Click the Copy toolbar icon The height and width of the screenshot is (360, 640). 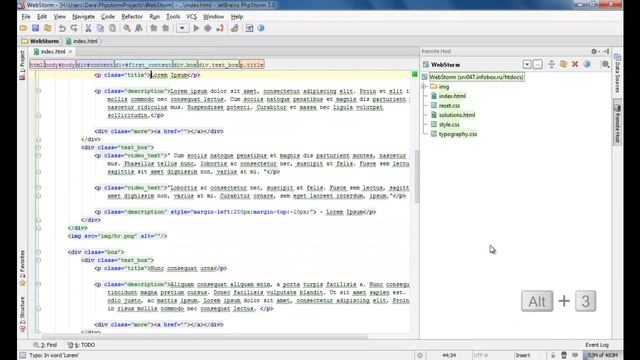(100, 28)
